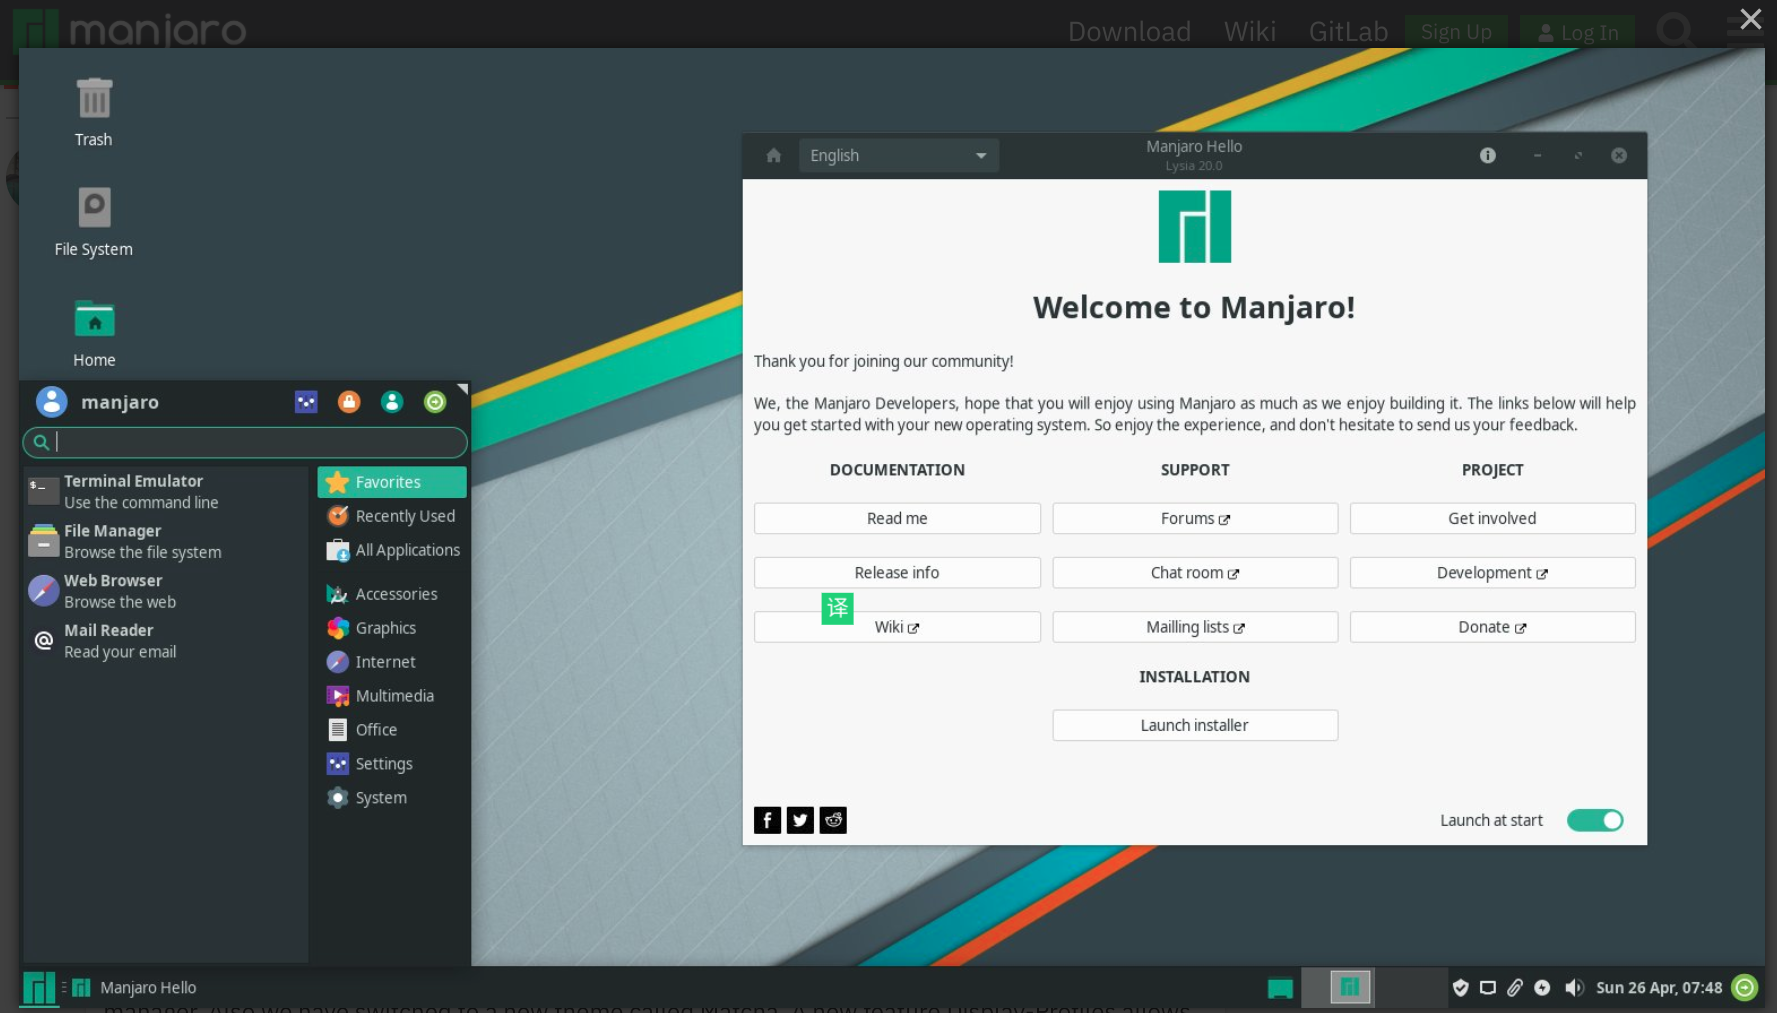Click the switch user icon in menu header
The image size is (1777, 1013).
point(392,402)
